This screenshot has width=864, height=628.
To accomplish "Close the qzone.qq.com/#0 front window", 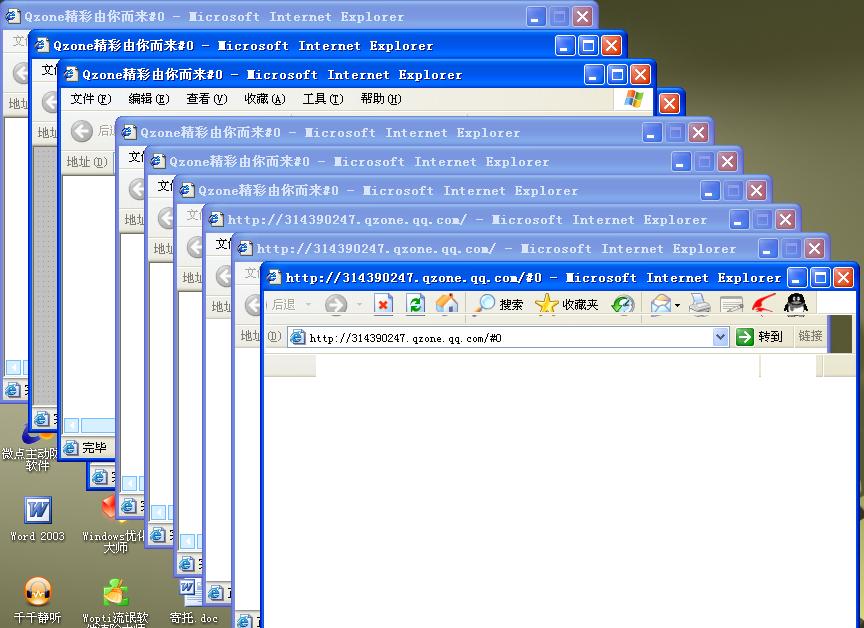I will 843,278.
